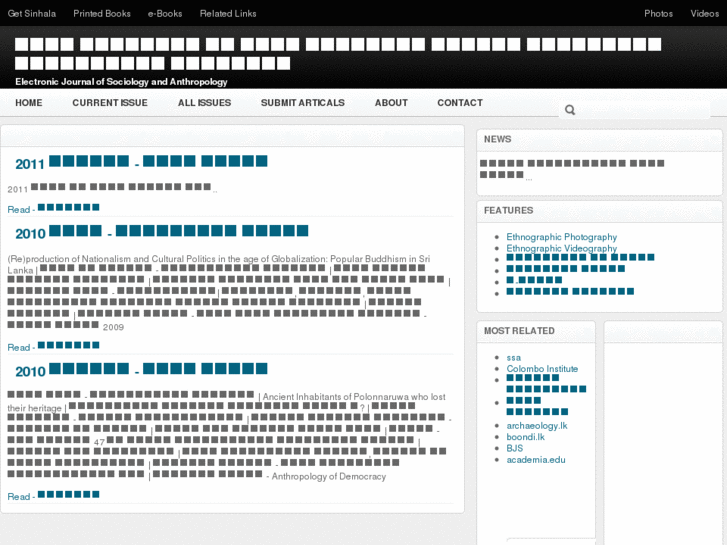Visit the Colombo Institute link

(542, 368)
